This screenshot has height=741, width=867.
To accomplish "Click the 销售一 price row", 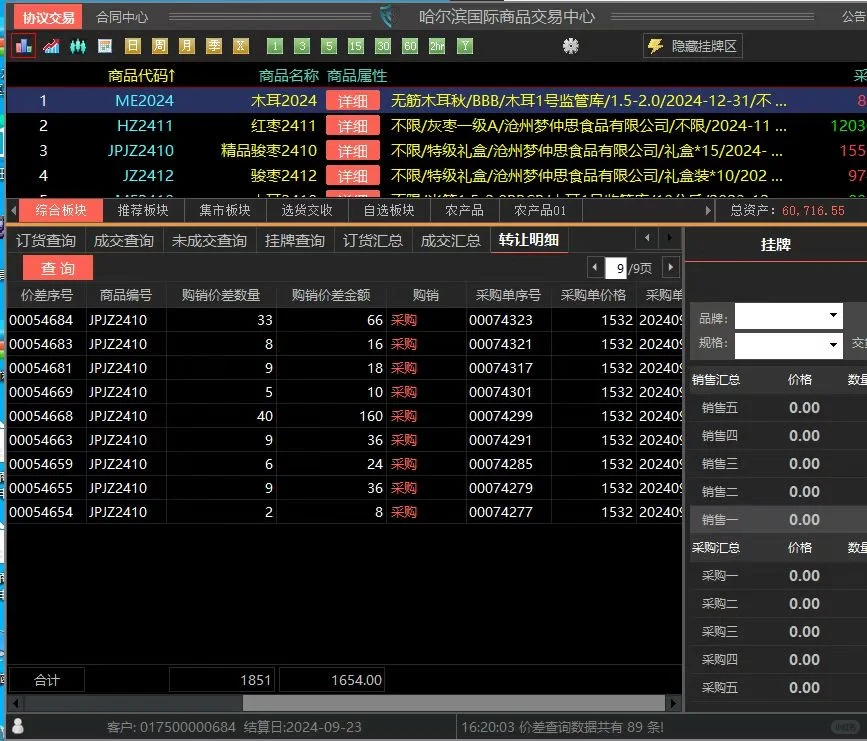I will pos(779,519).
